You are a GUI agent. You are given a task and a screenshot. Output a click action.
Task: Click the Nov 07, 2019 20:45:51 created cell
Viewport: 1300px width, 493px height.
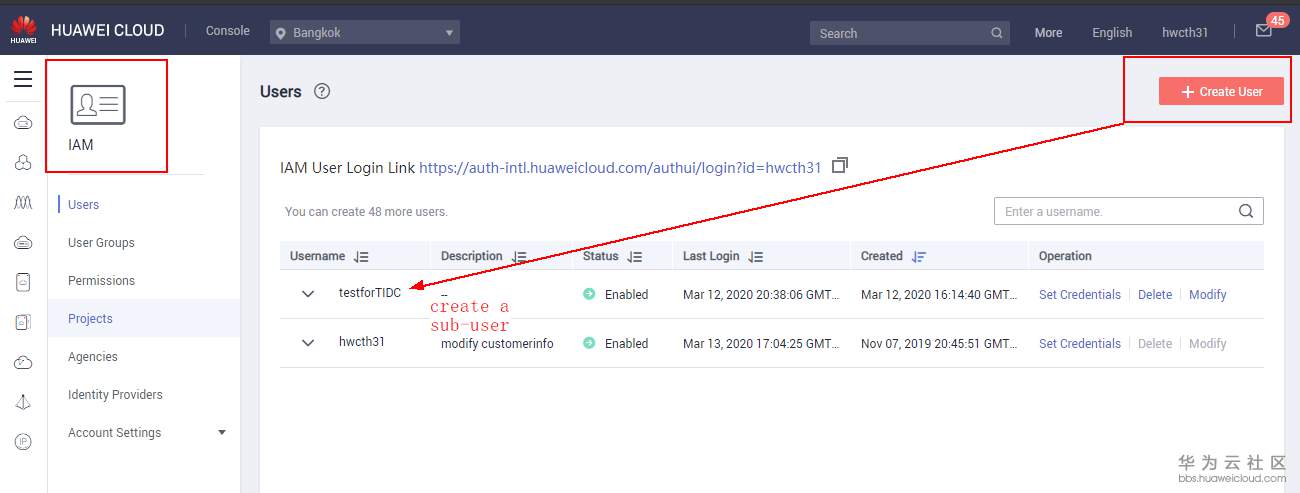coord(939,344)
